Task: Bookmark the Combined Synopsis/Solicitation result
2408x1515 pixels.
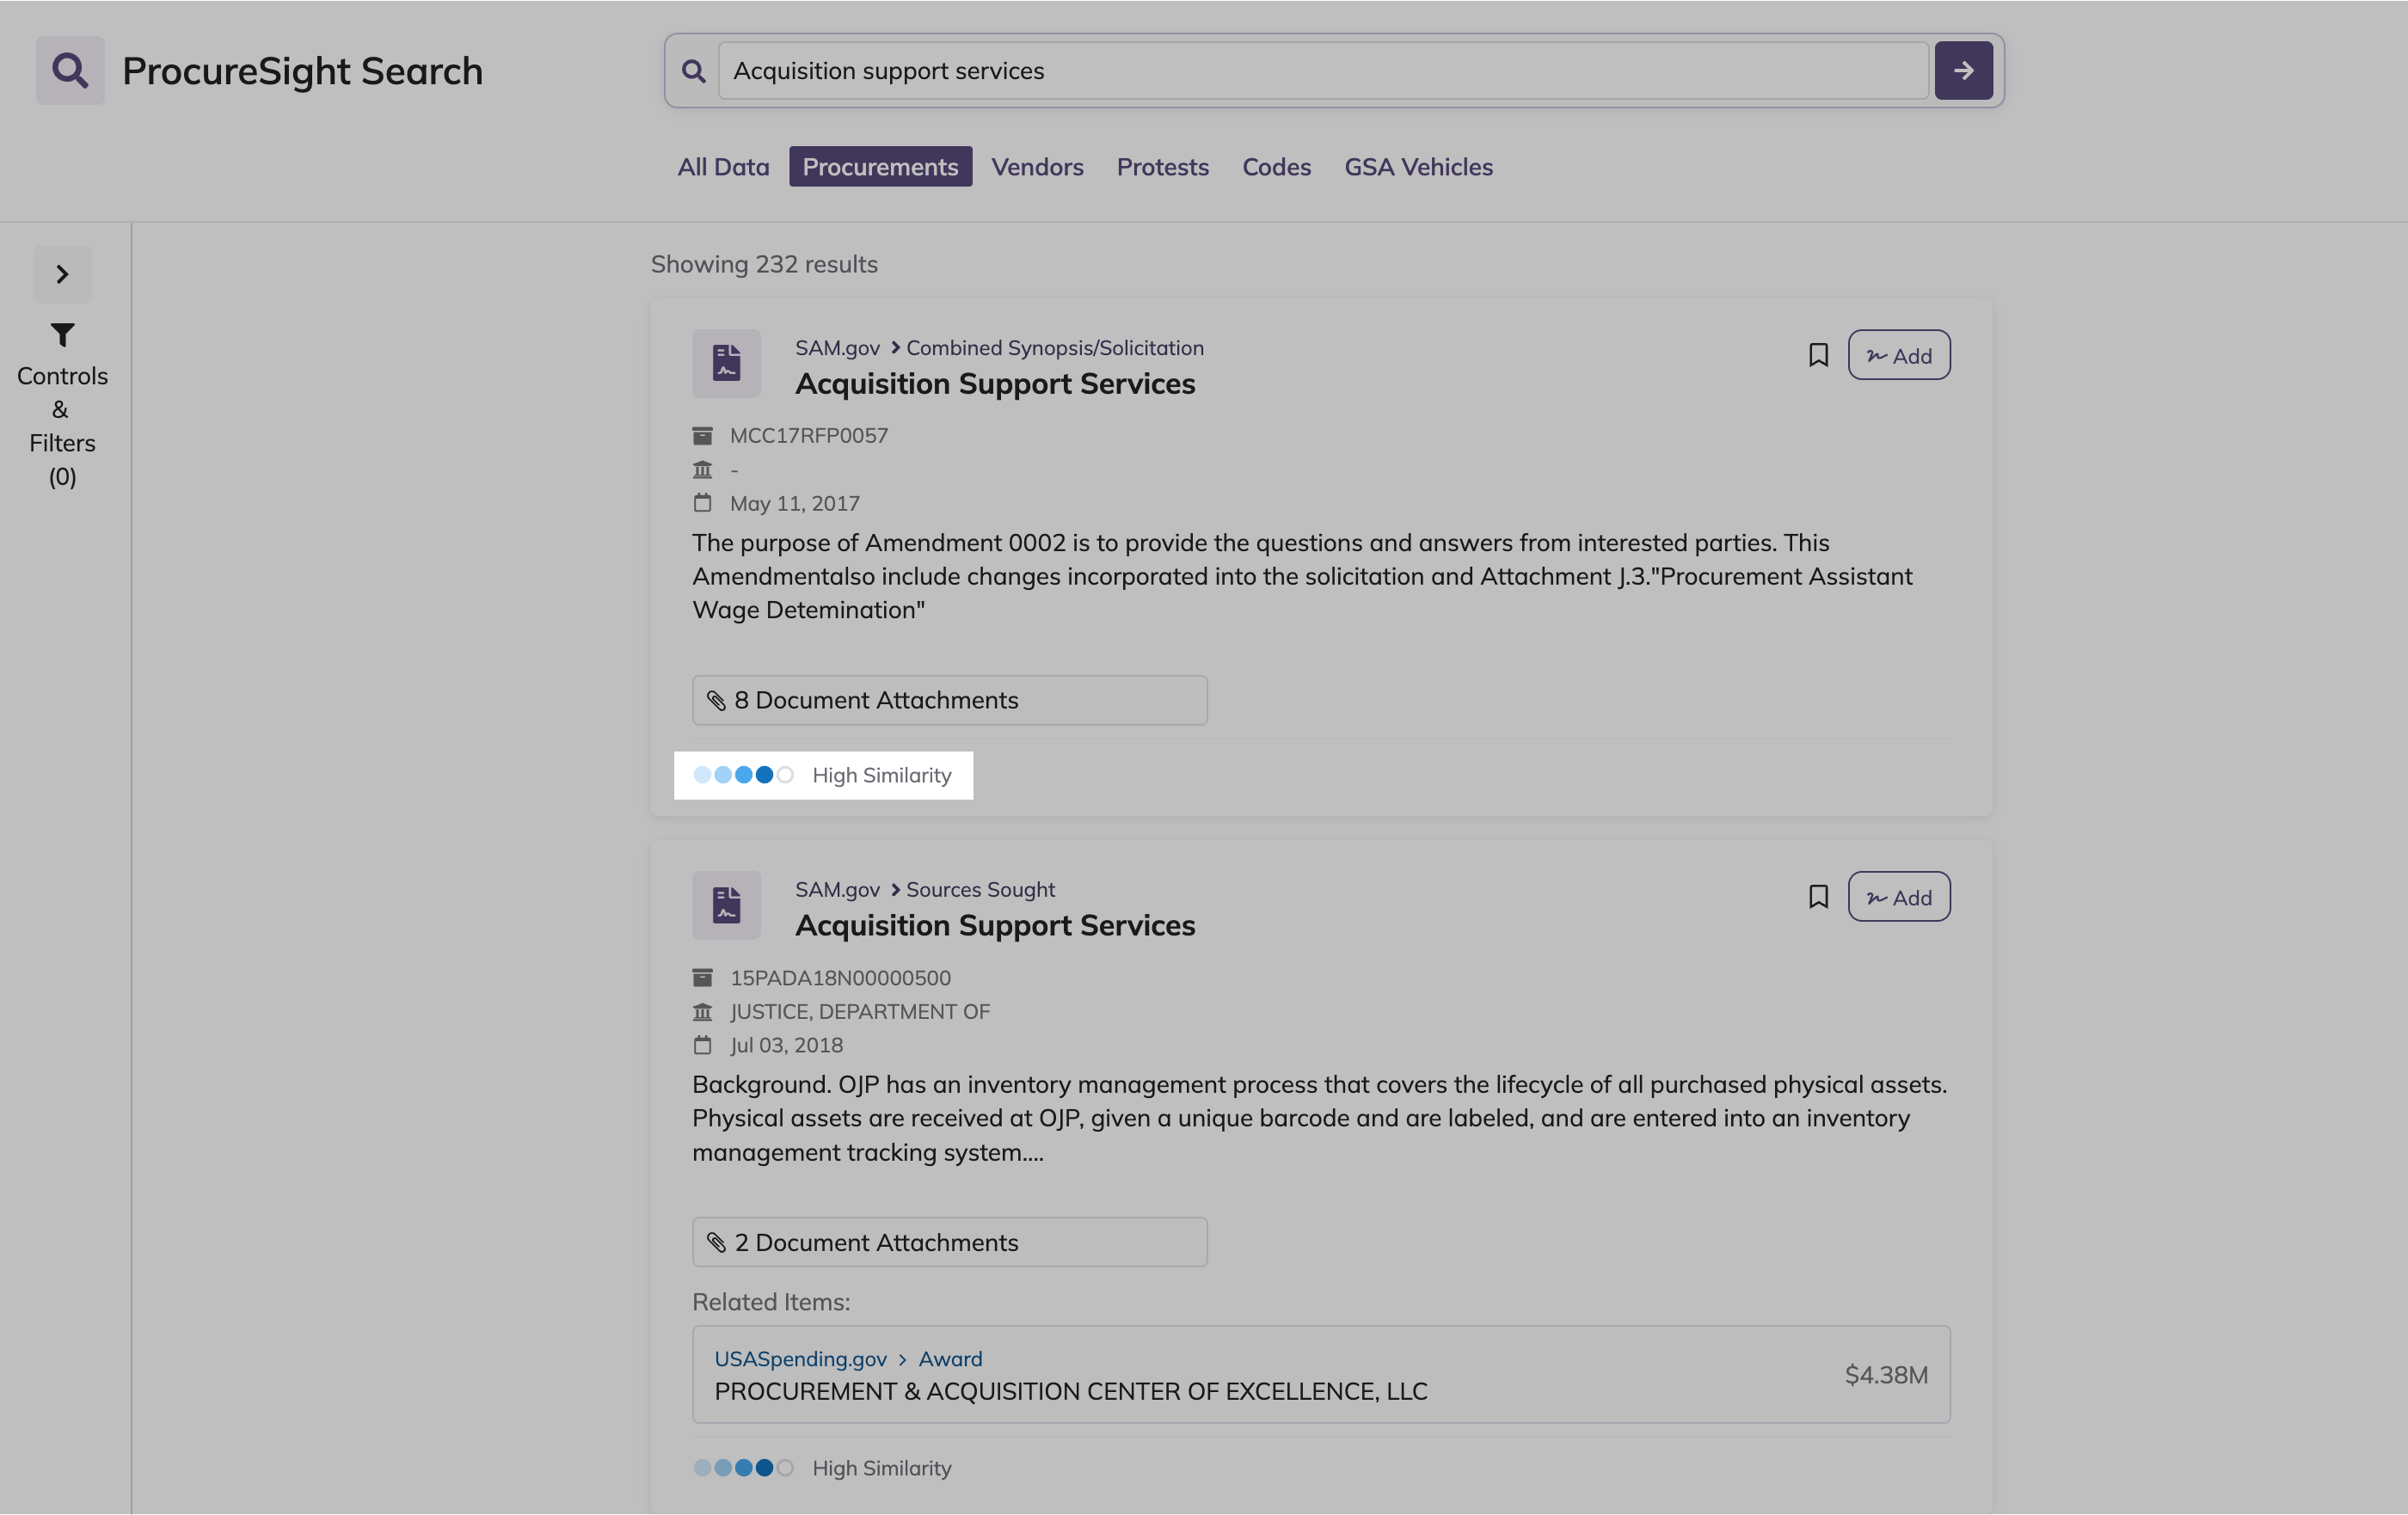Action: click(x=1818, y=355)
